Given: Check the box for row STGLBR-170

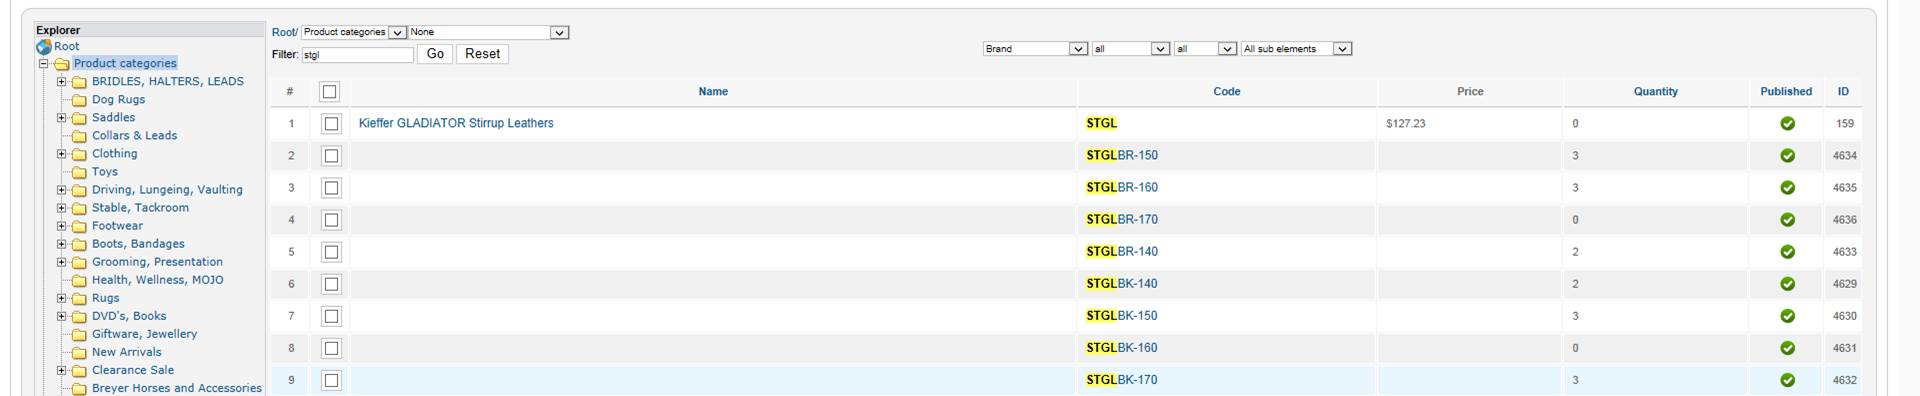Looking at the screenshot, I should (x=331, y=220).
